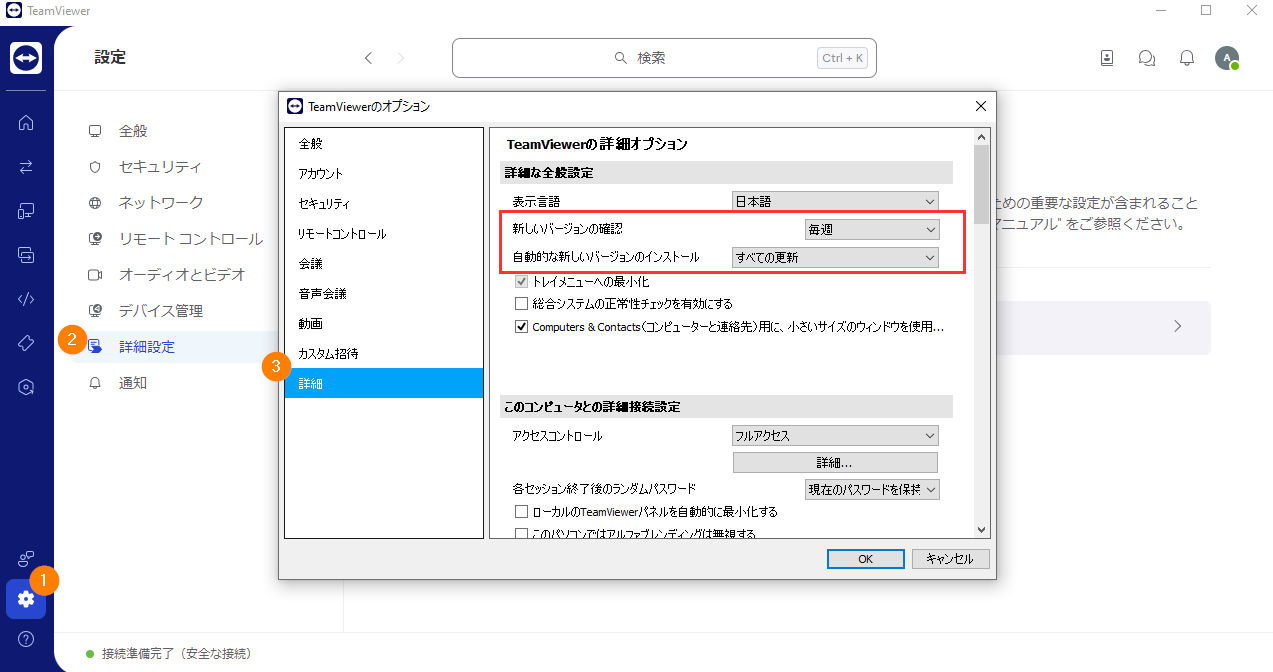Open セキュリティ tab in options dialog
The width and height of the screenshot is (1273, 672).
[384, 204]
